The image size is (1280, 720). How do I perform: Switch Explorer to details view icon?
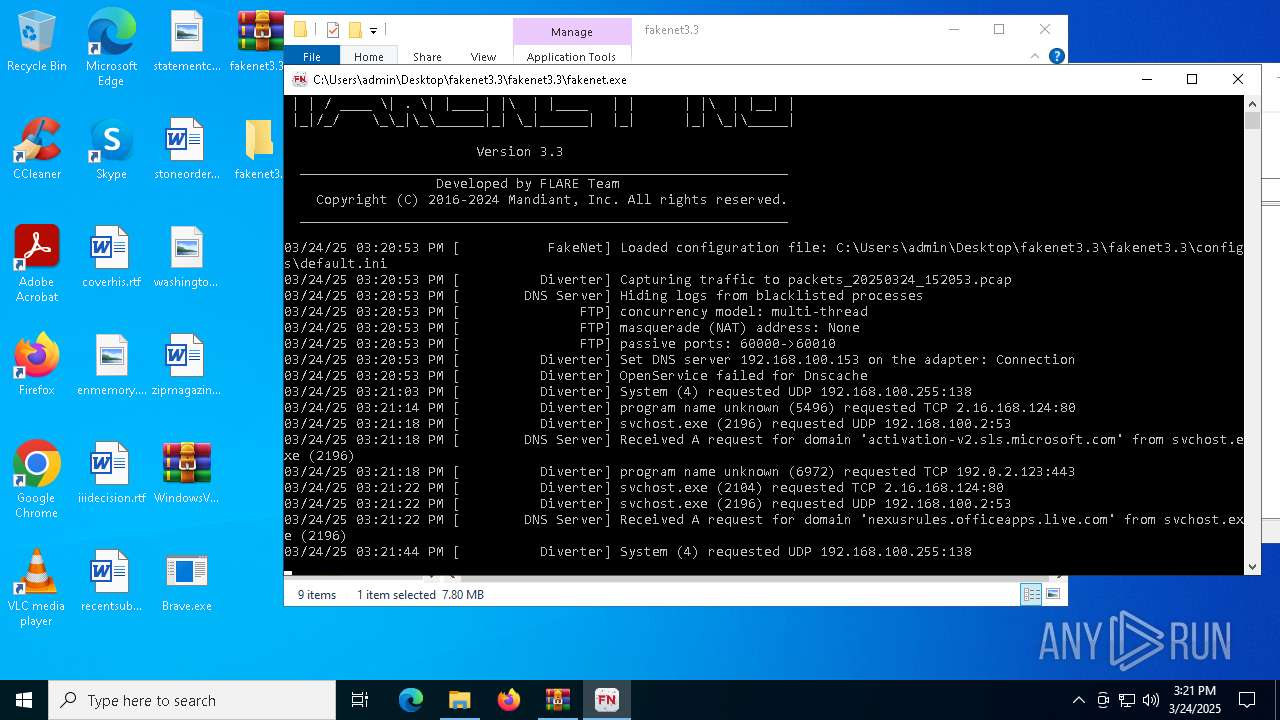point(1031,594)
